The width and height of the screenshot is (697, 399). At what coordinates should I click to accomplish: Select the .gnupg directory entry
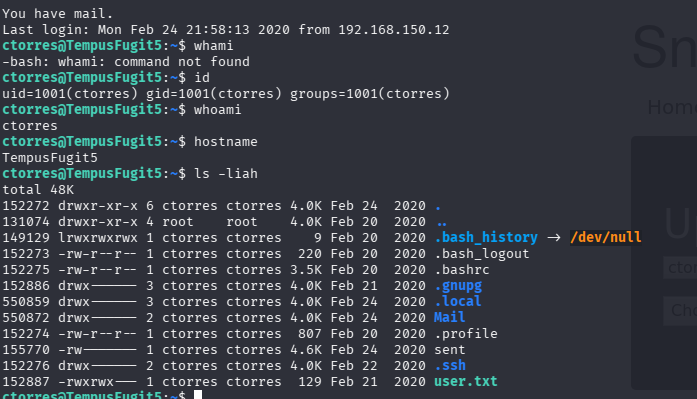pos(458,286)
